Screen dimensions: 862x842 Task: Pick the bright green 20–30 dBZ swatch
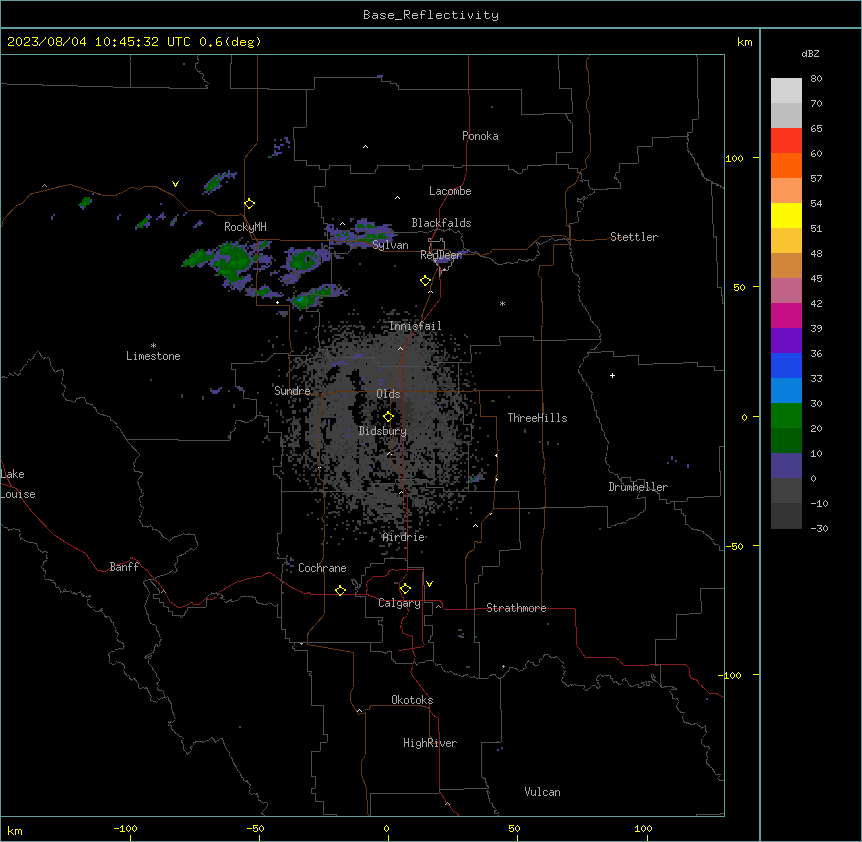point(786,416)
